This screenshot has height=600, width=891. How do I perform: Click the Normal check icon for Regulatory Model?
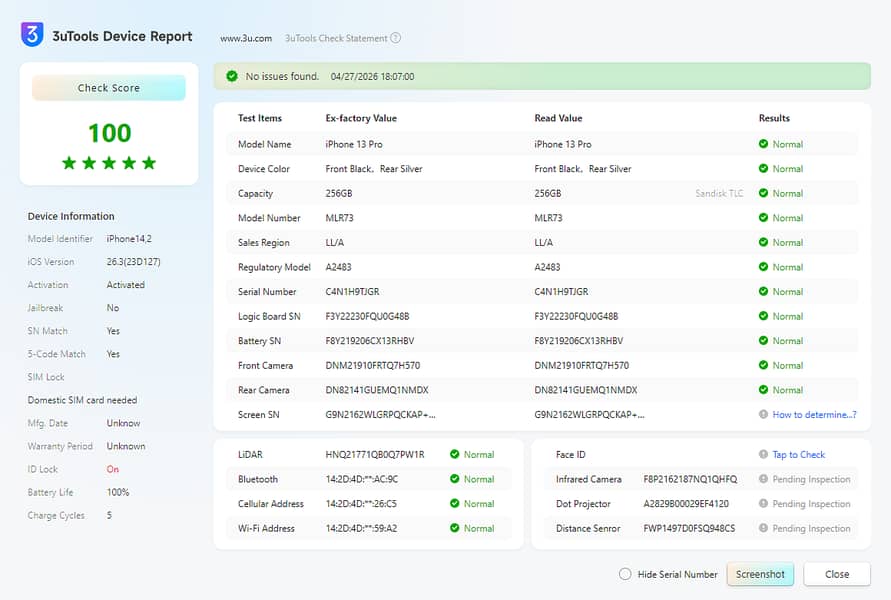click(x=763, y=266)
